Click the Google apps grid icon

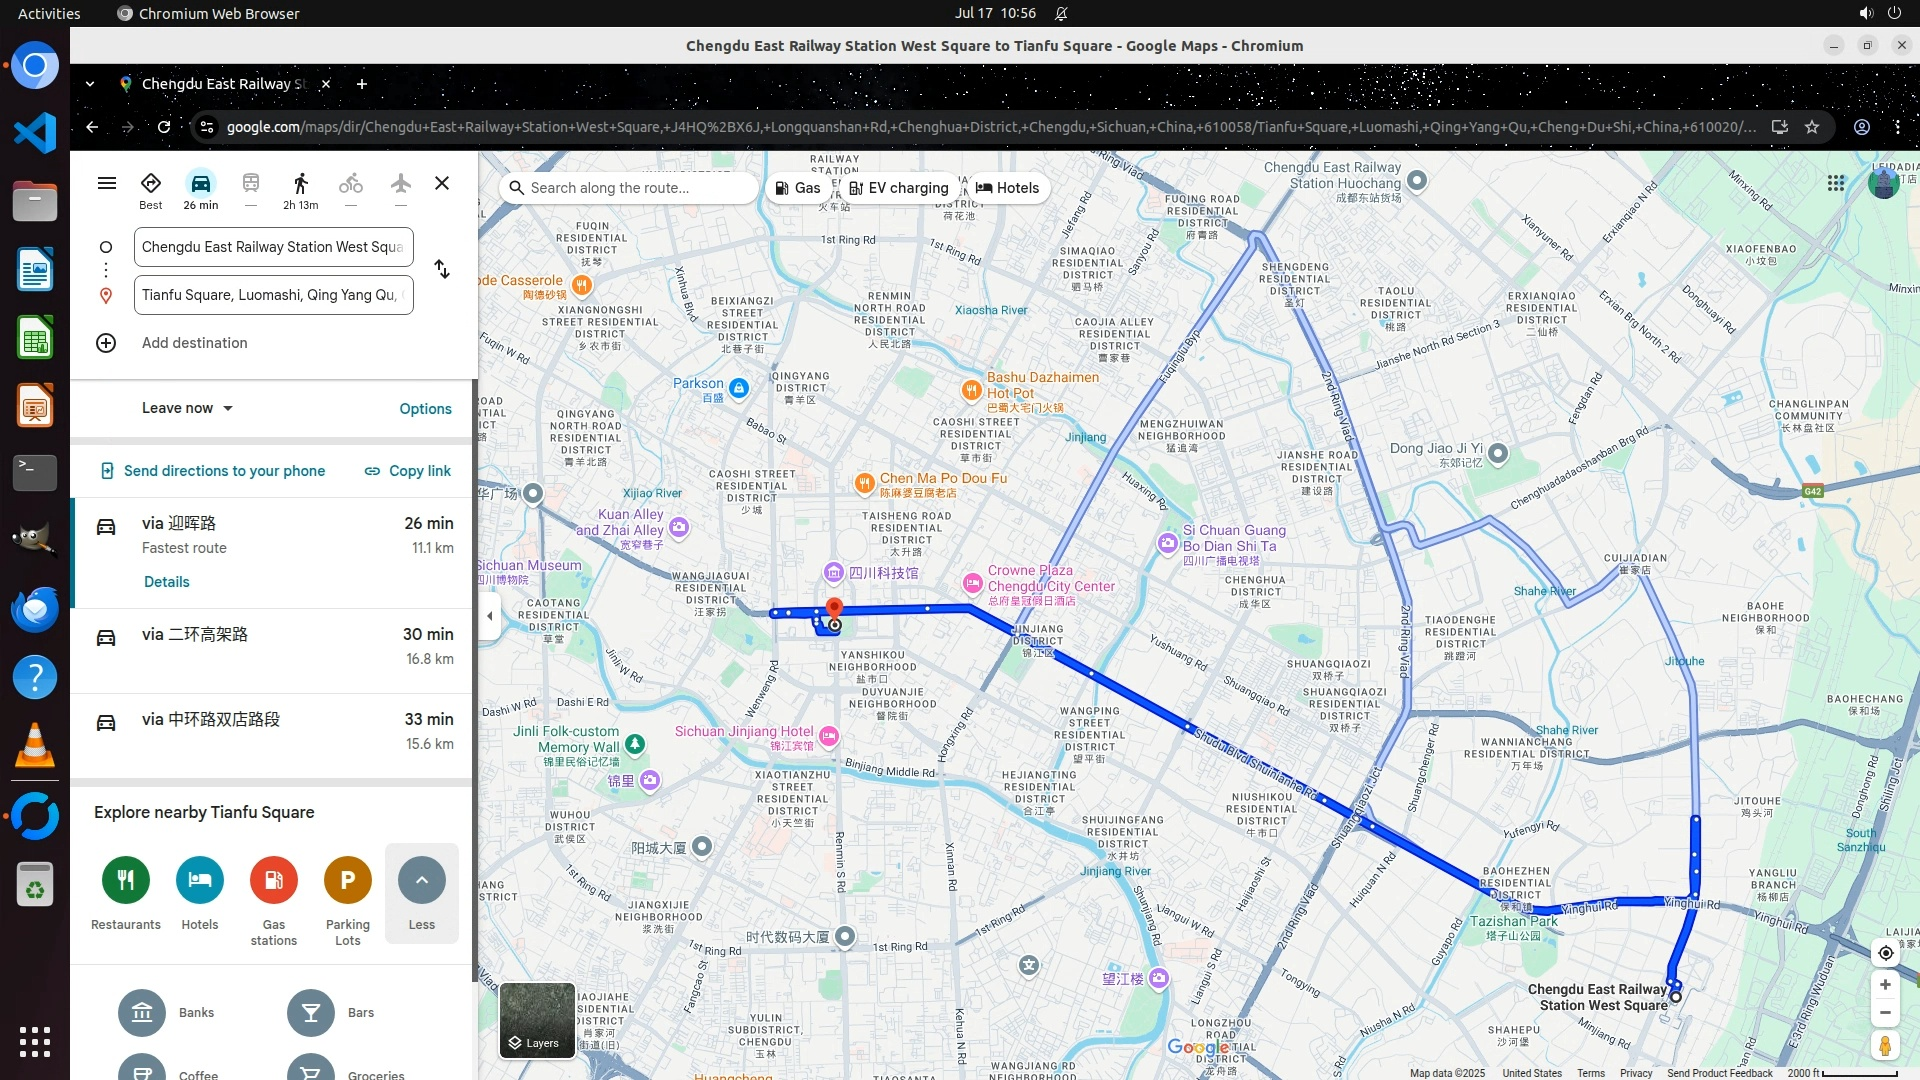tap(1836, 183)
